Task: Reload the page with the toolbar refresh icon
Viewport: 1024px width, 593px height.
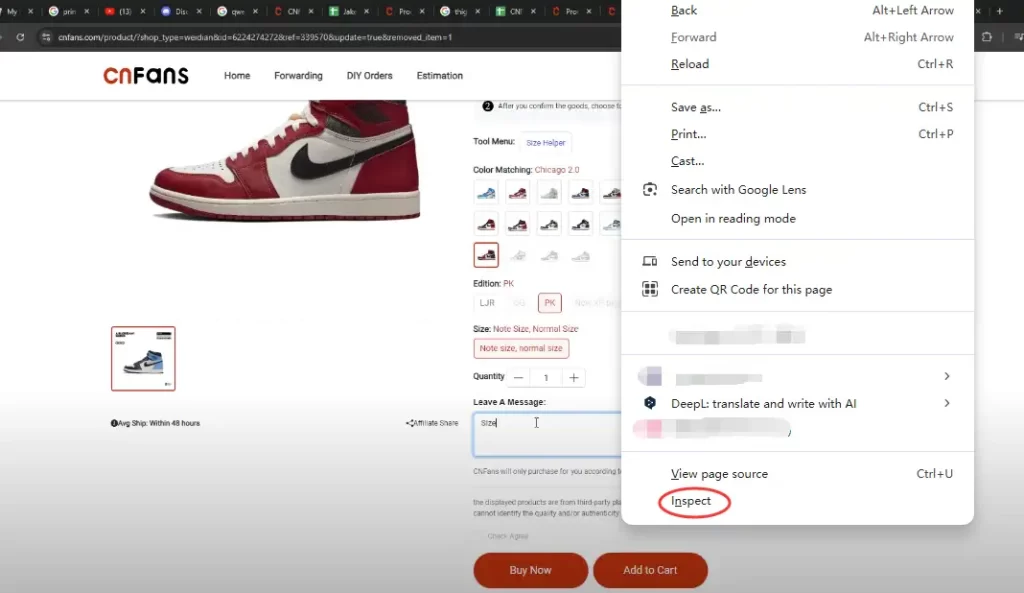Action: tap(20, 37)
